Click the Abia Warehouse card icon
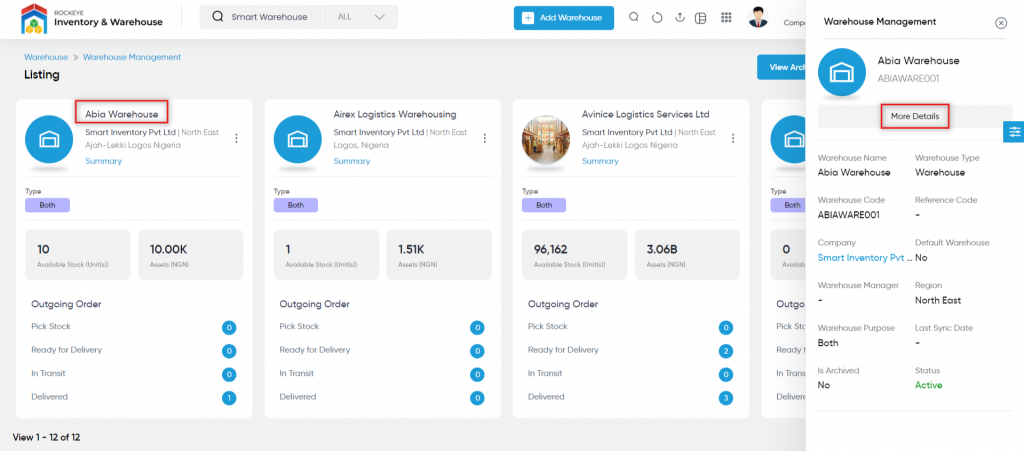 tap(49, 140)
